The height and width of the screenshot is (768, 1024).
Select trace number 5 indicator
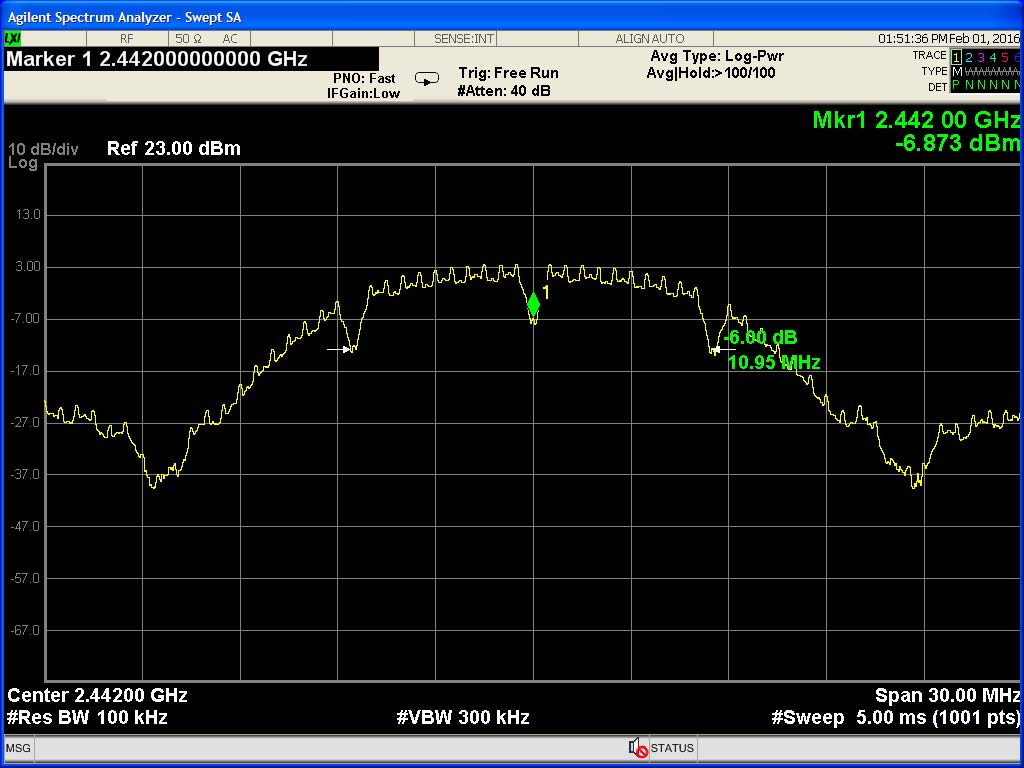pos(1005,57)
